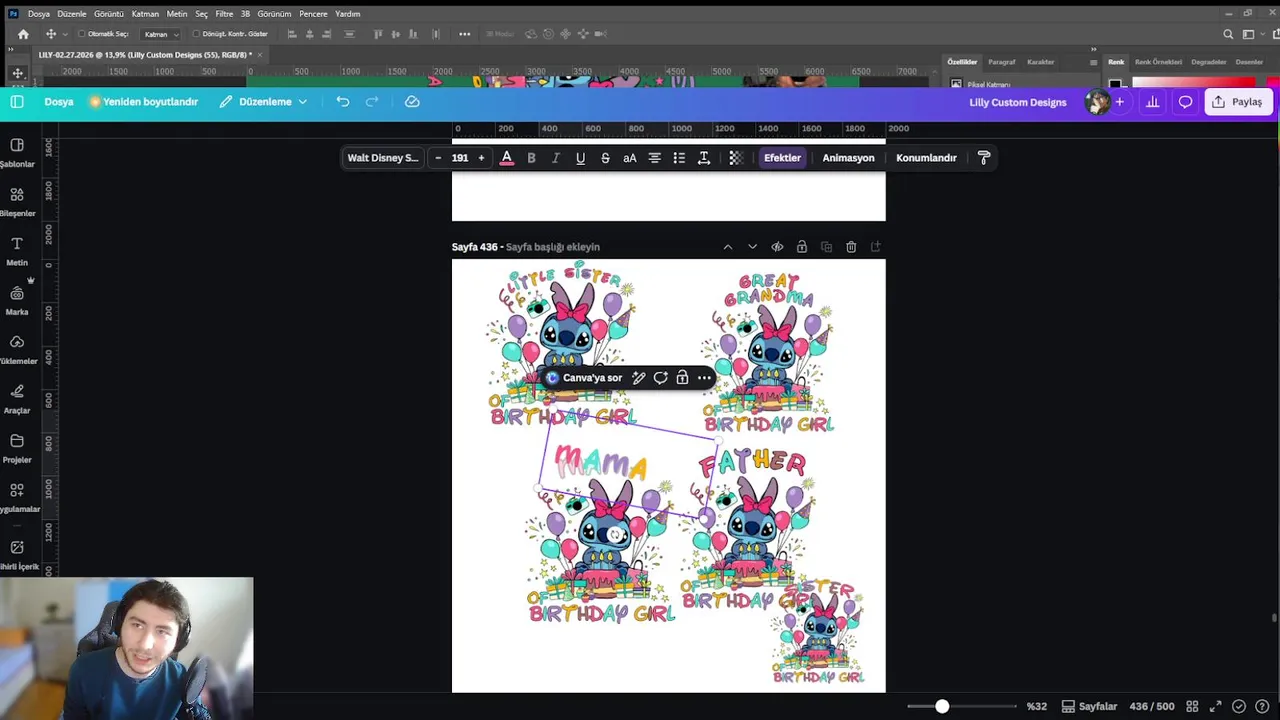Image resolution: width=1280 pixels, height=720 pixels.
Task: Hide page 436 eye icon
Action: point(777,247)
